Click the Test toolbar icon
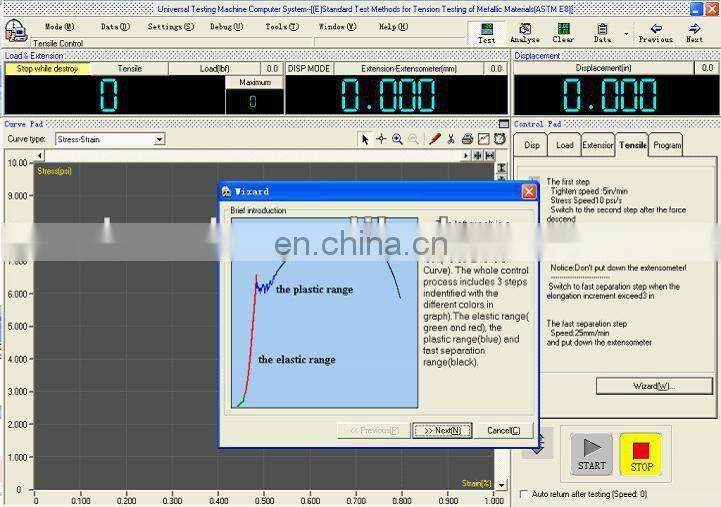This screenshot has width=721, height=507. [x=486, y=32]
